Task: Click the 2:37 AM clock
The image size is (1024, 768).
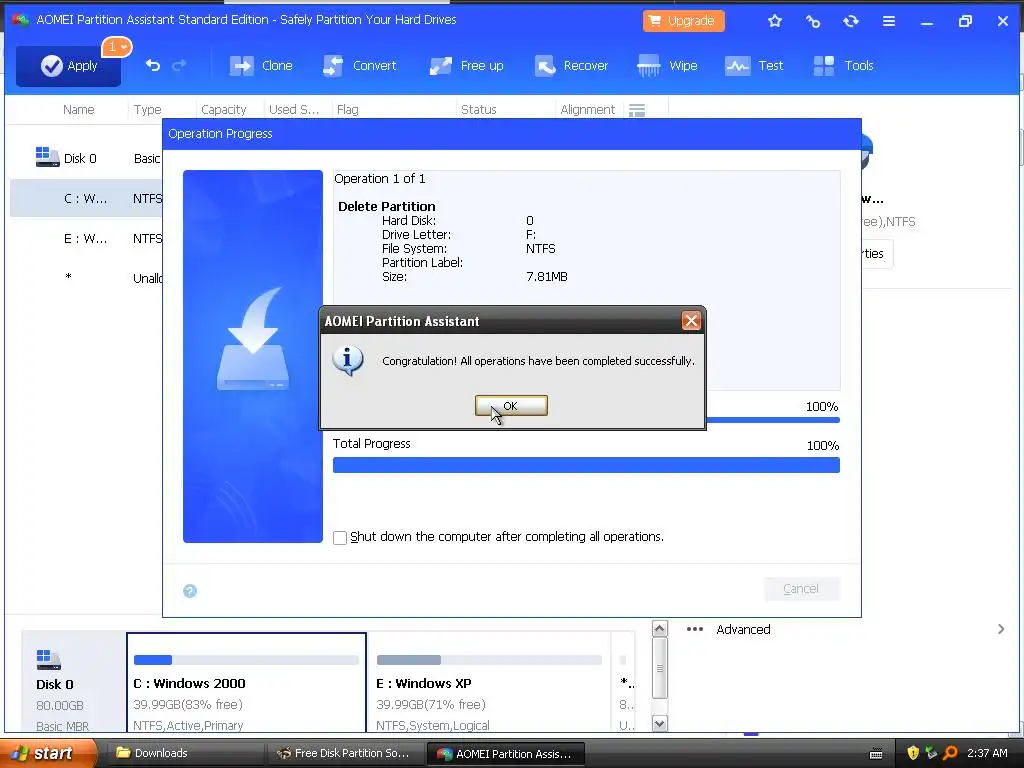Action: pos(987,753)
